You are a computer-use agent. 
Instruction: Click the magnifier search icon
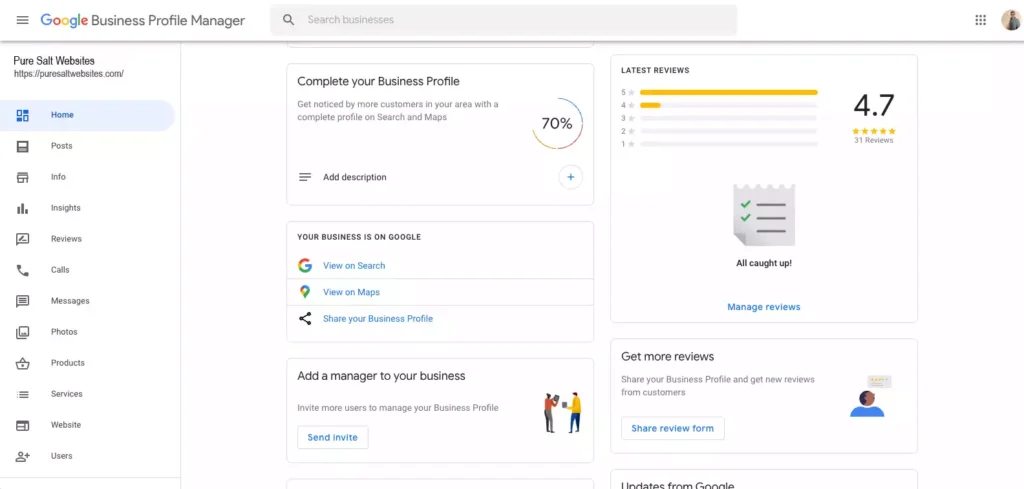click(x=289, y=20)
